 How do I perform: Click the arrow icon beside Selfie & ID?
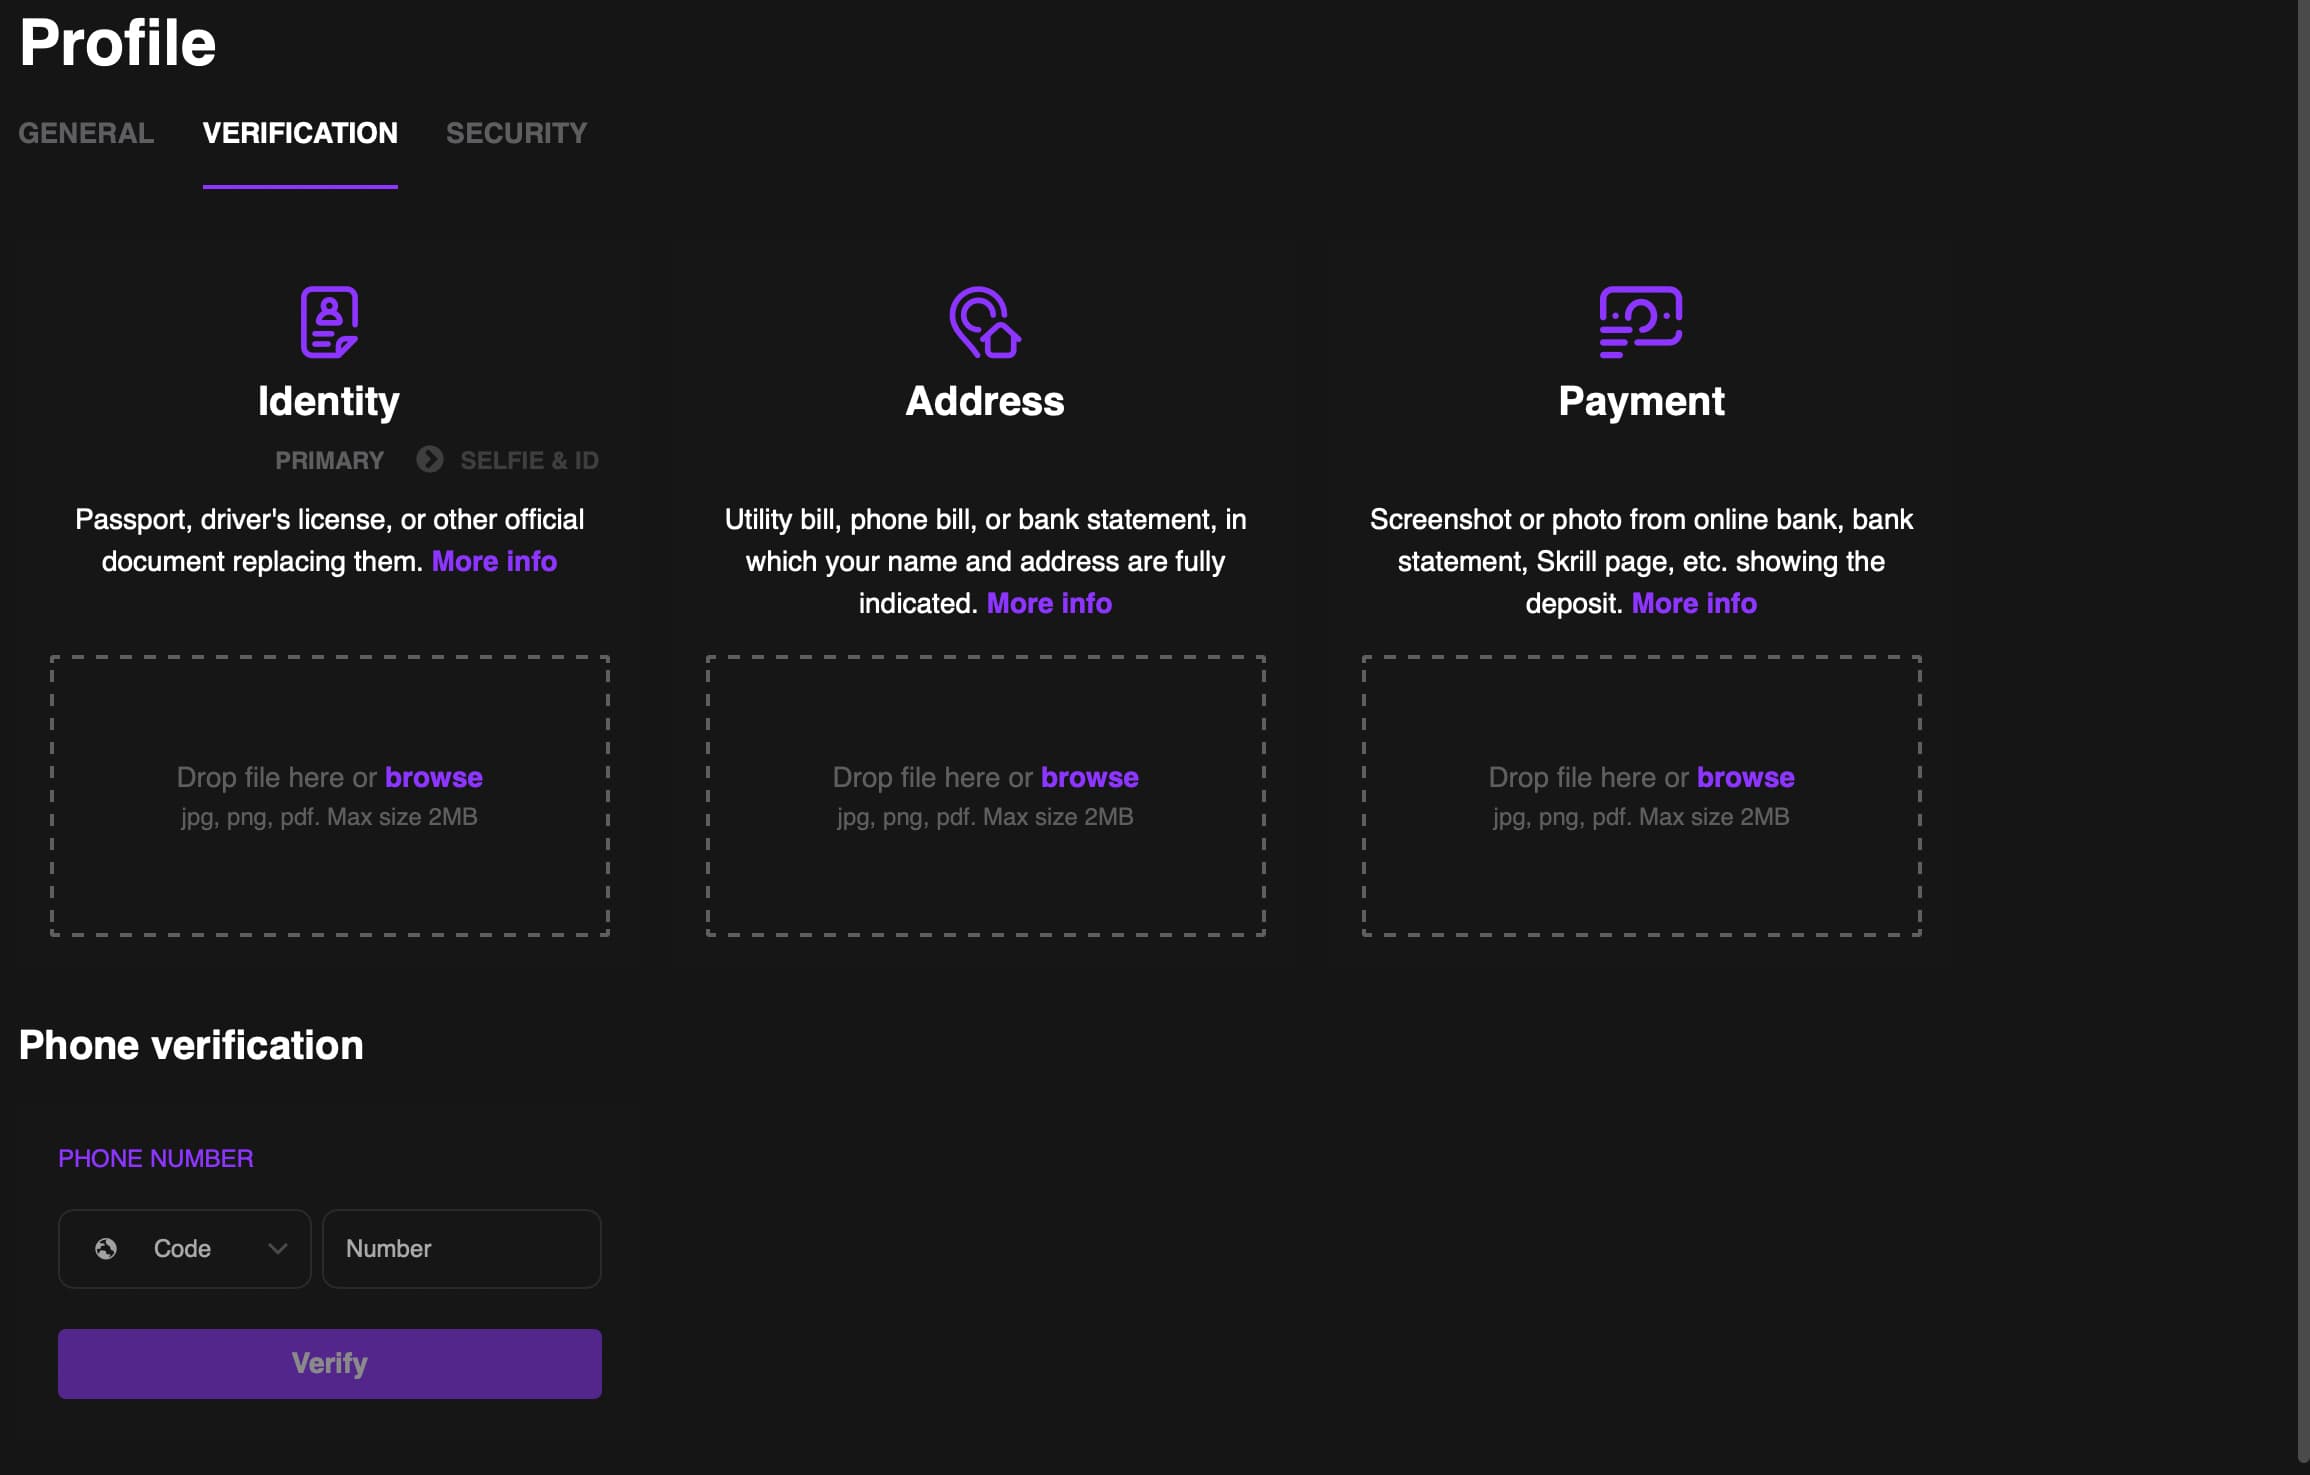coord(430,459)
